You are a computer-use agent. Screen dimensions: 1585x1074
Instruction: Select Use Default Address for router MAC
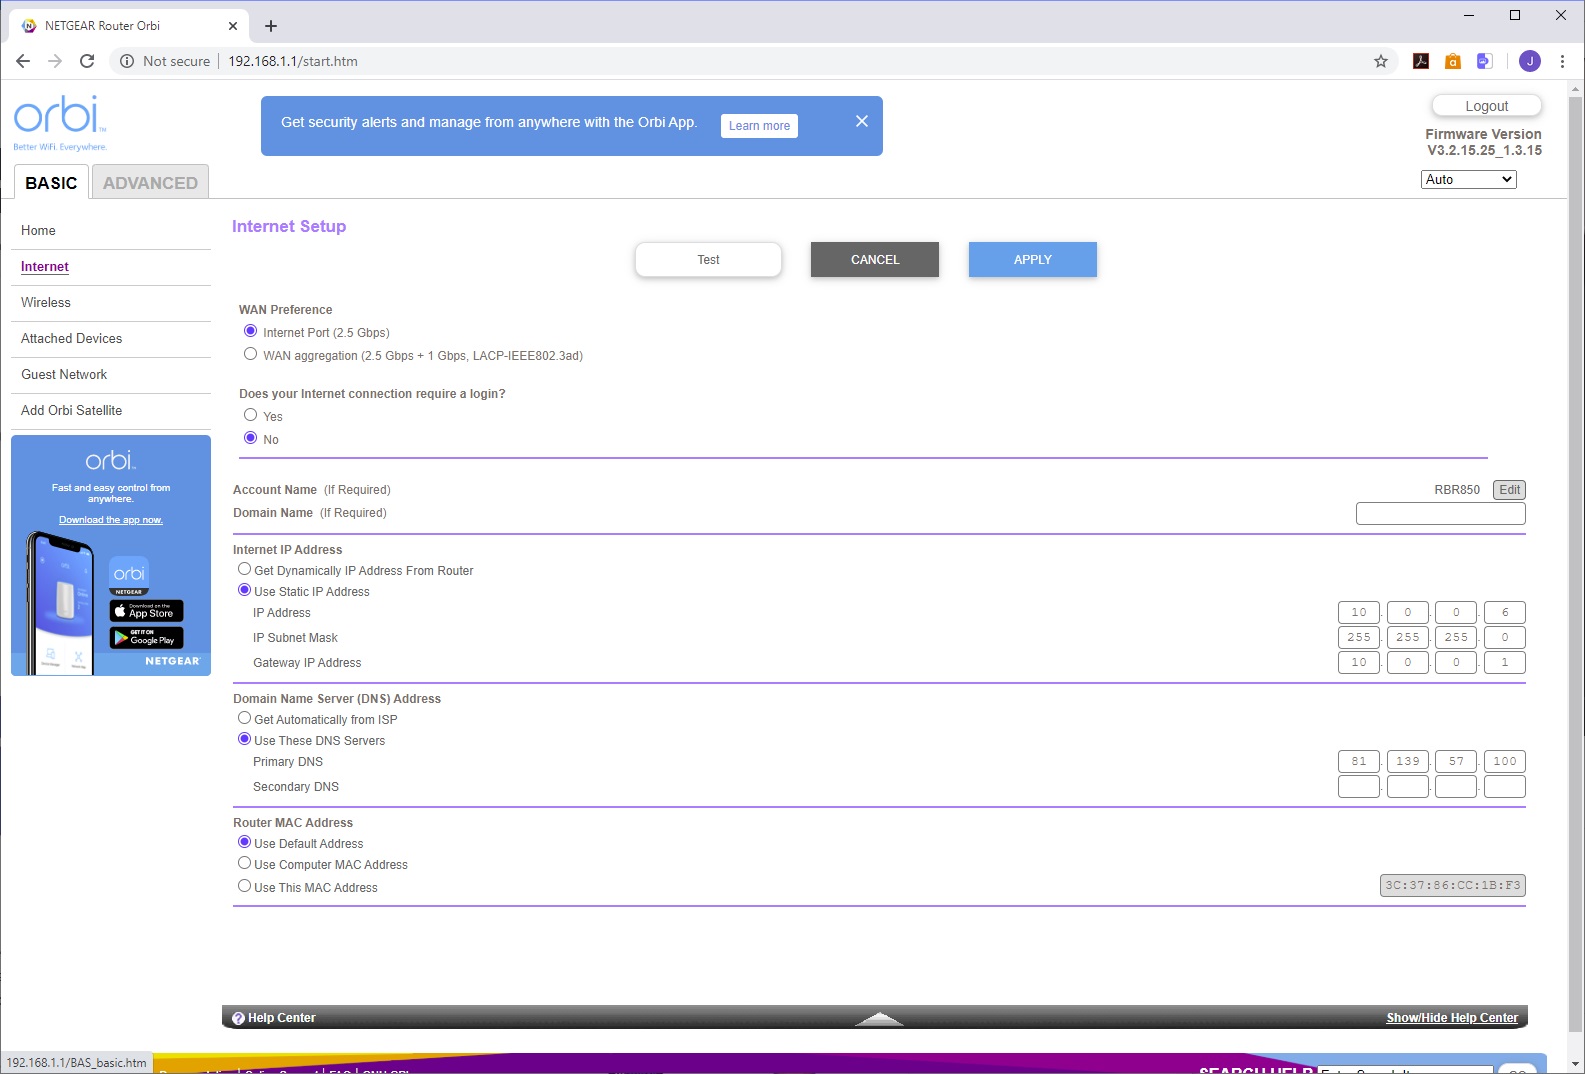pyautogui.click(x=244, y=842)
